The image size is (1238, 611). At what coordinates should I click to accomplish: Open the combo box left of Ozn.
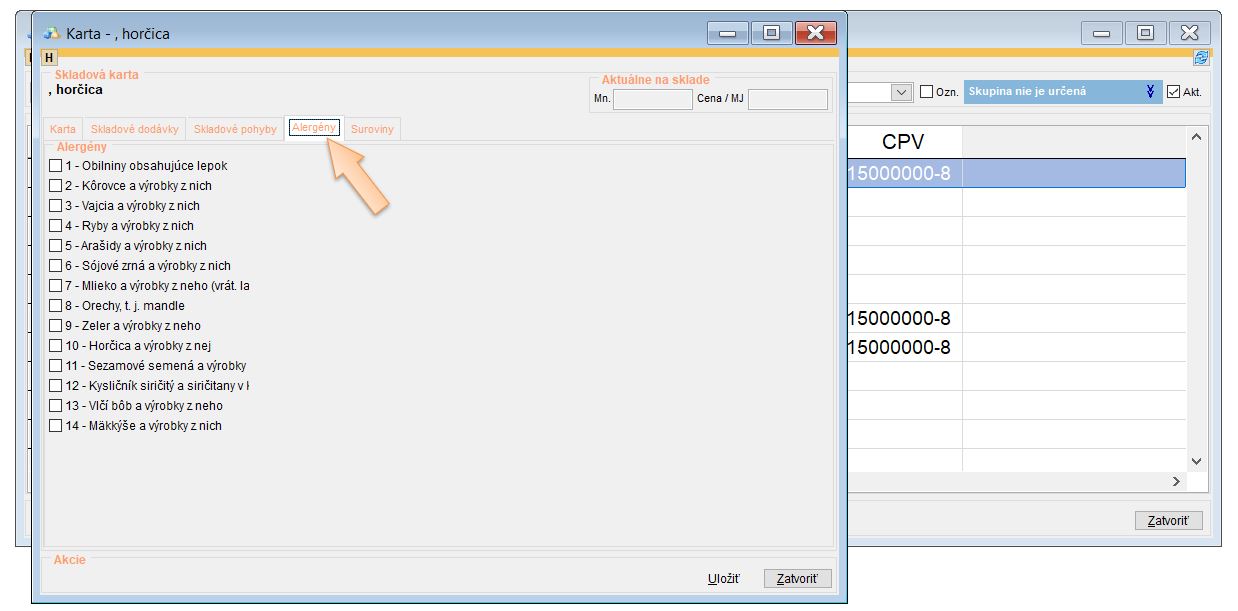[x=901, y=92]
